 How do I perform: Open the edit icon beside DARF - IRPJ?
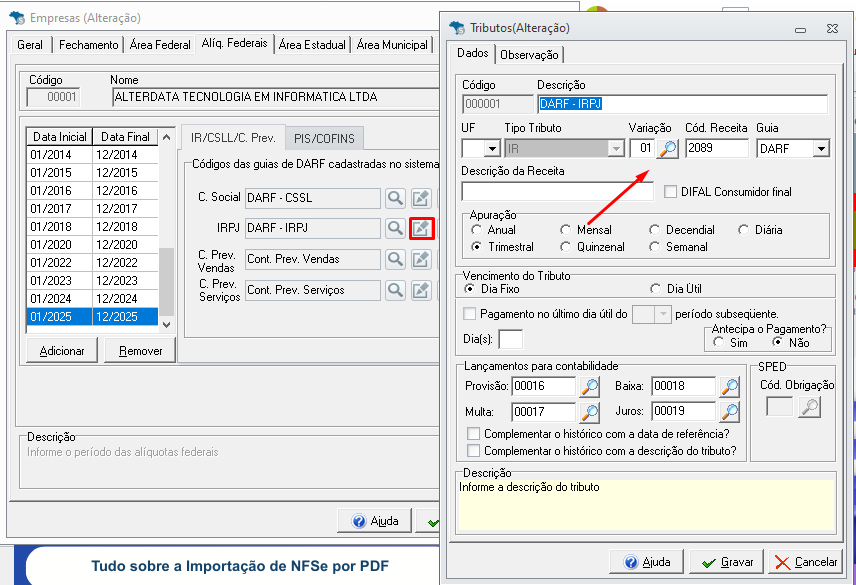tap(421, 228)
